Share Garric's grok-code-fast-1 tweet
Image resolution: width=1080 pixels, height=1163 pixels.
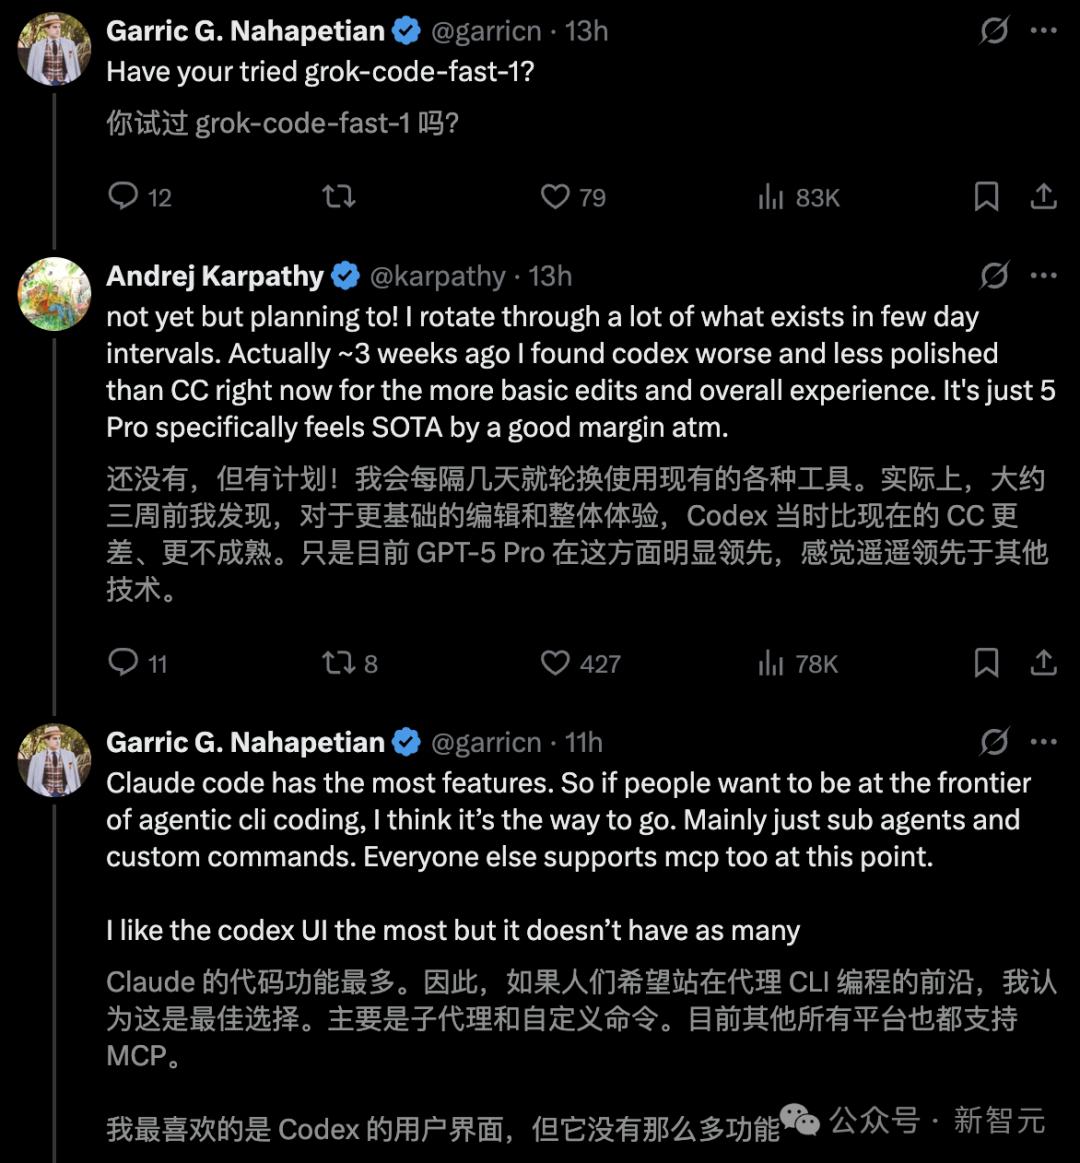[x=1043, y=196]
